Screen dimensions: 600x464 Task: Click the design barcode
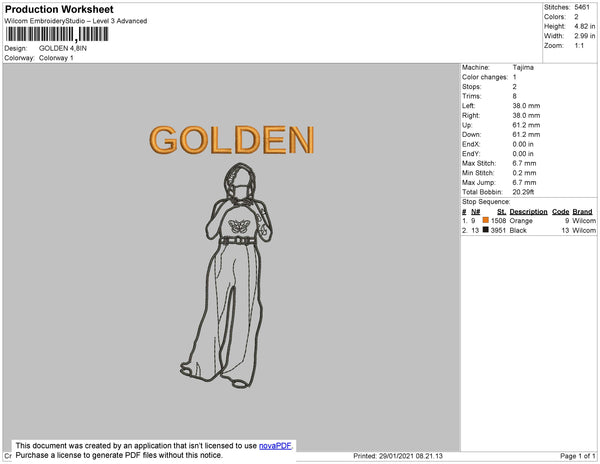(57, 34)
